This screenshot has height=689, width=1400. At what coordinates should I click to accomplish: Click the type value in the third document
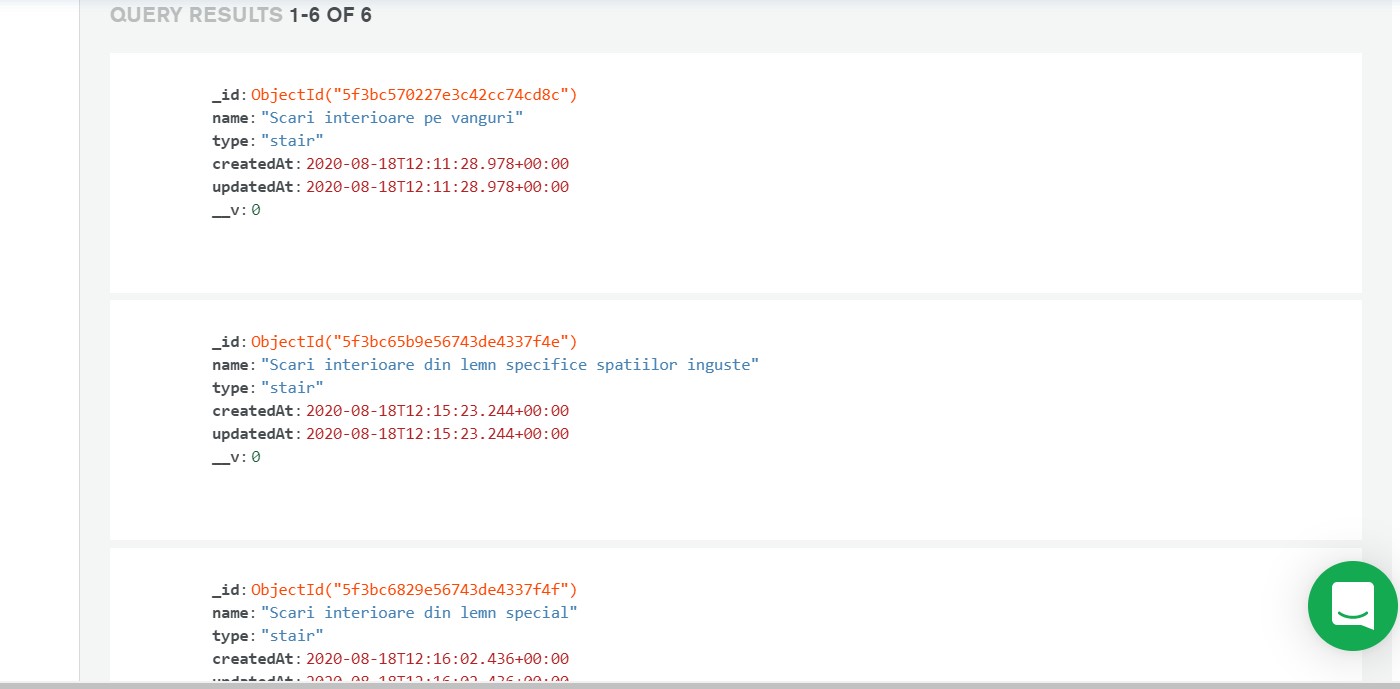pyautogui.click(x=292, y=636)
